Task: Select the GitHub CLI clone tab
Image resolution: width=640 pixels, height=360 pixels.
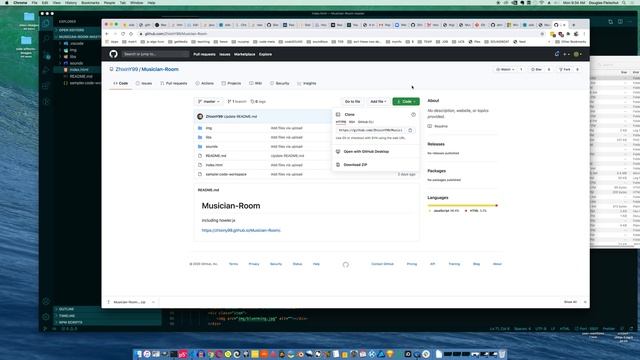Action: (x=366, y=122)
